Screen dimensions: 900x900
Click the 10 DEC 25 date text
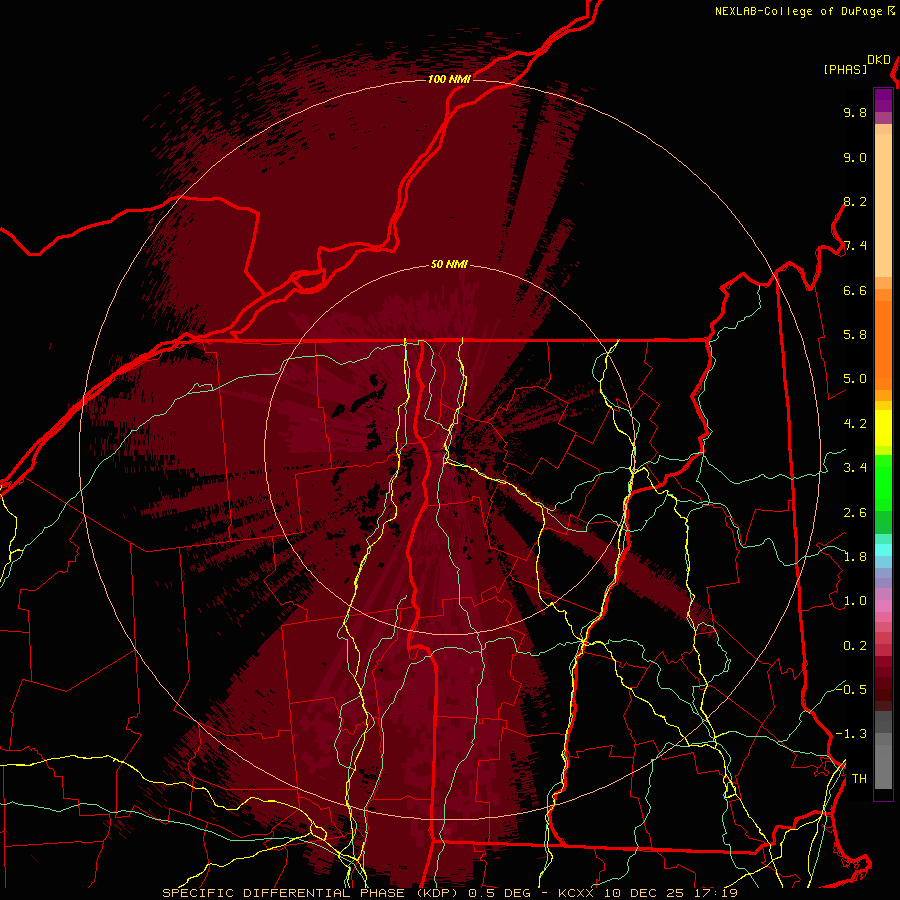(x=643, y=893)
